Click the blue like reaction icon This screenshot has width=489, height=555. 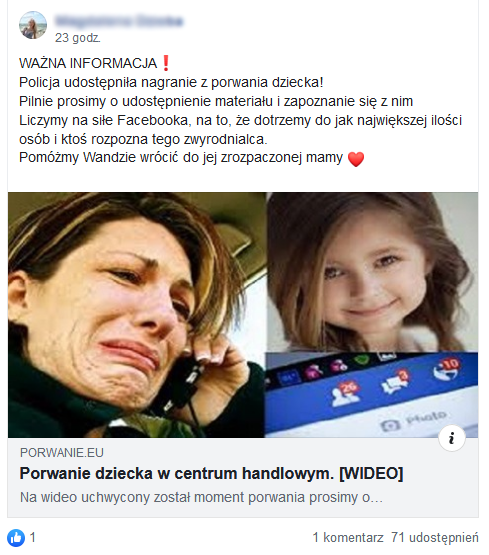(x=16, y=538)
